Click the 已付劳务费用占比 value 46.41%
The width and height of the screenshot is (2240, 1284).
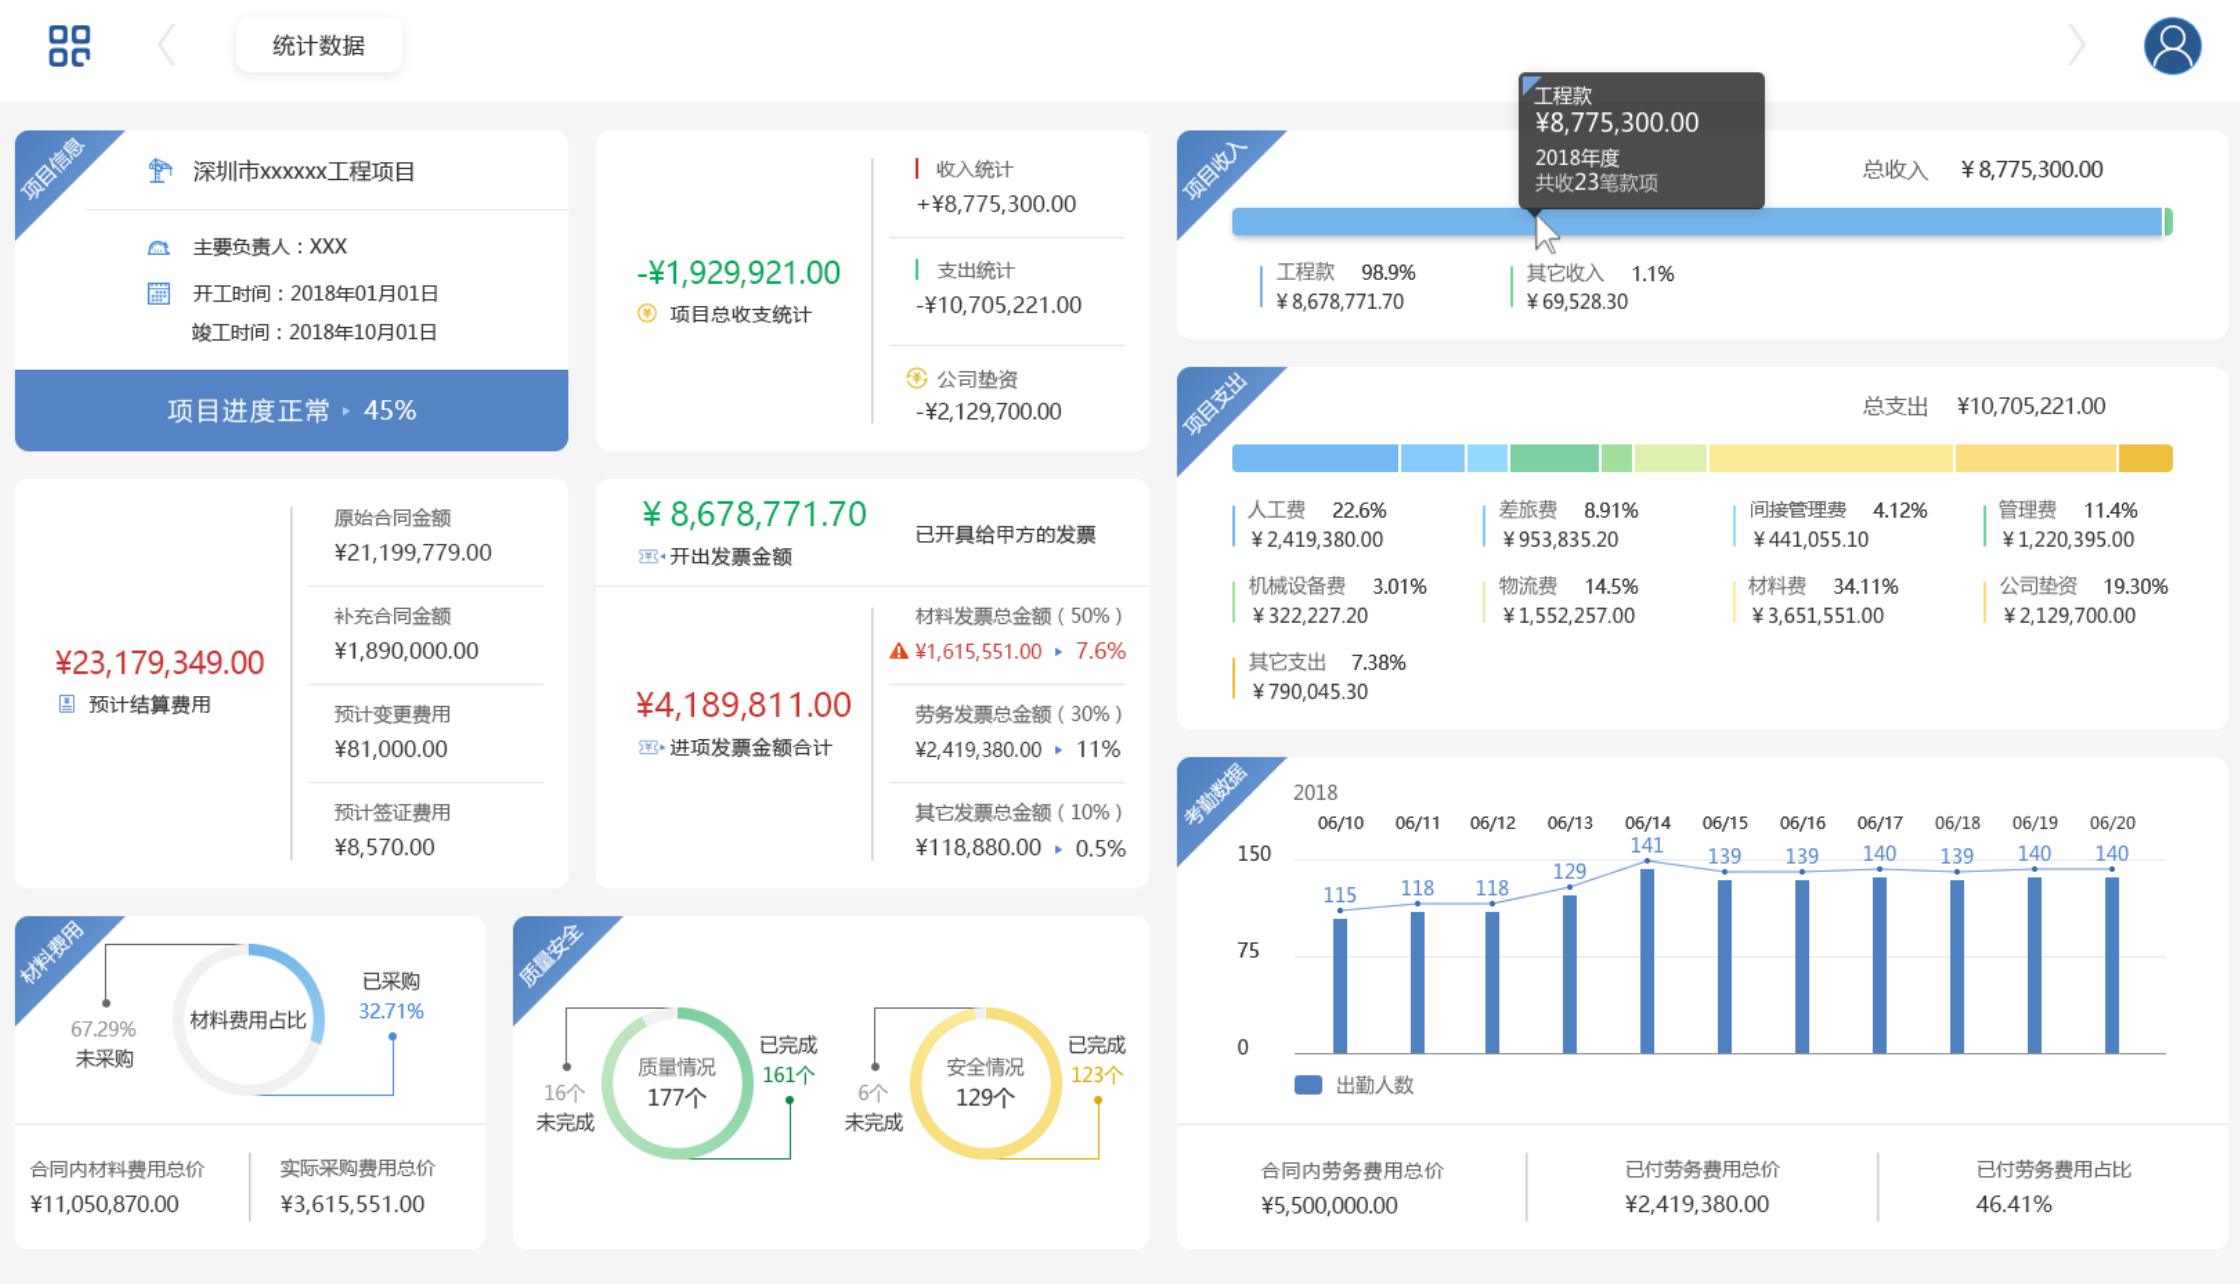point(2013,1204)
